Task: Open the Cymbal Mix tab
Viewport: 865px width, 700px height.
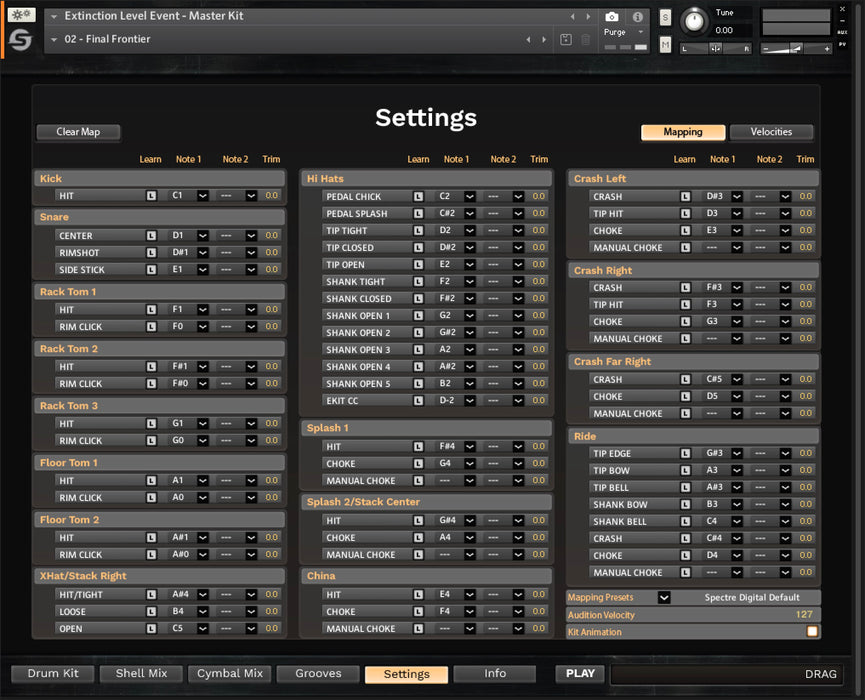Action: pos(230,674)
